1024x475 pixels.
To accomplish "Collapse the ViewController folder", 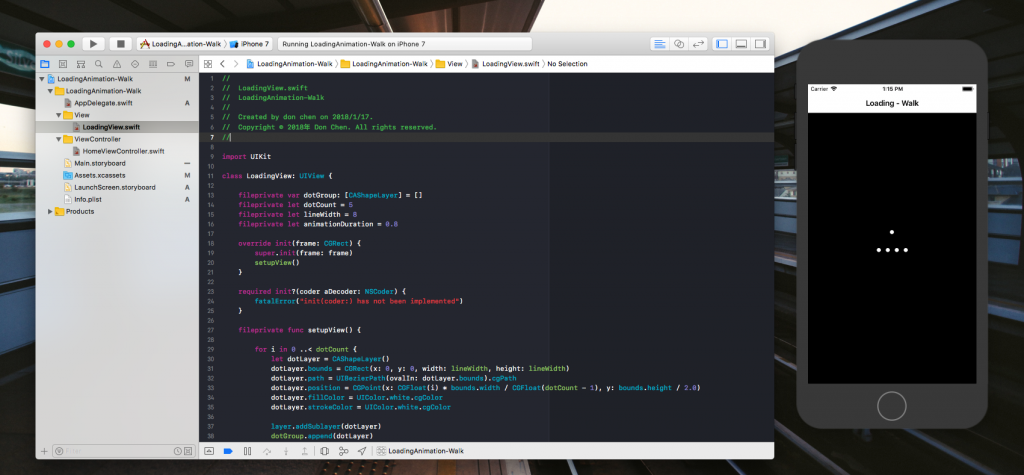I will pyautogui.click(x=59, y=139).
